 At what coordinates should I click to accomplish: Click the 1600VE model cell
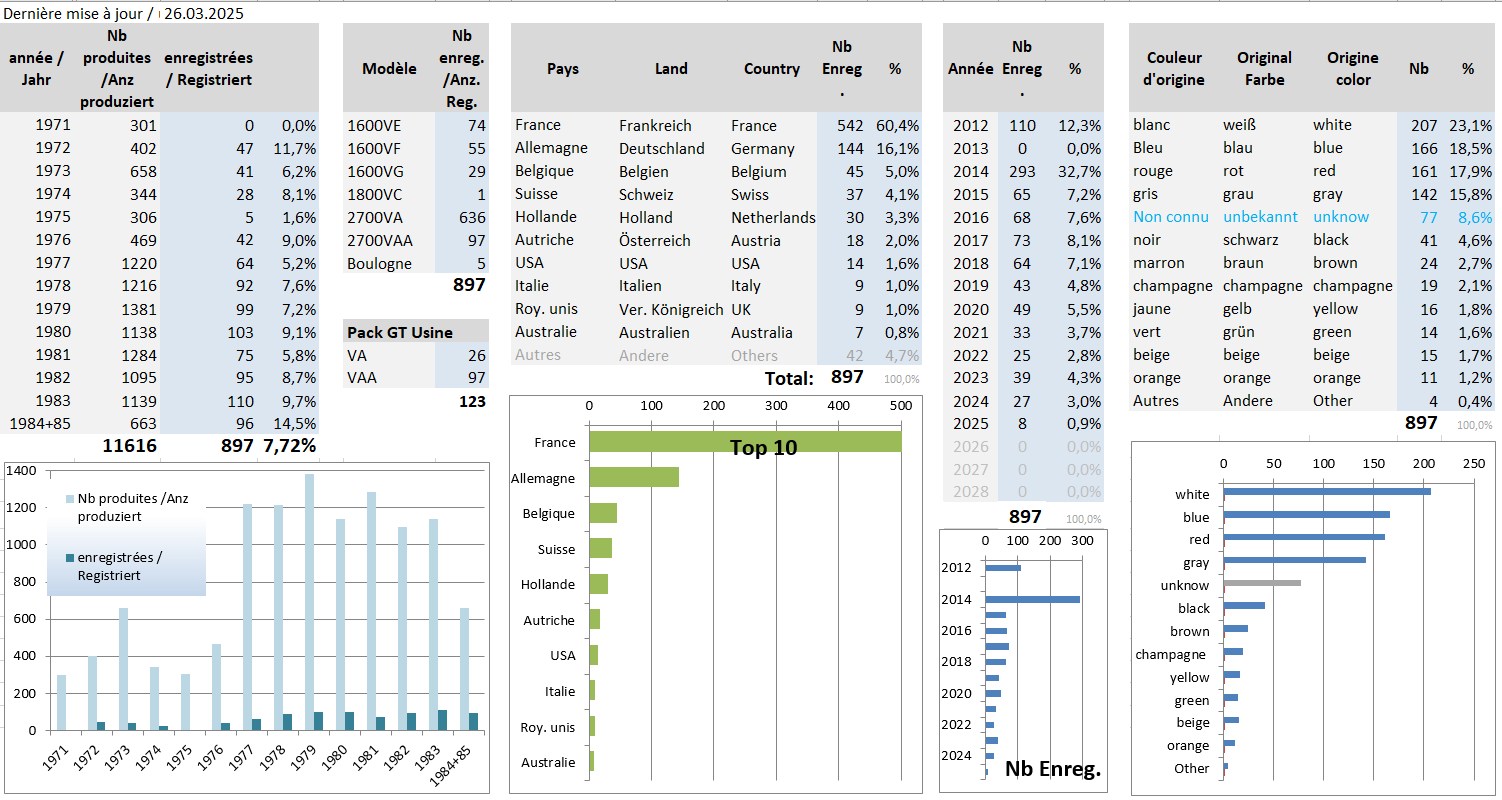tap(374, 125)
